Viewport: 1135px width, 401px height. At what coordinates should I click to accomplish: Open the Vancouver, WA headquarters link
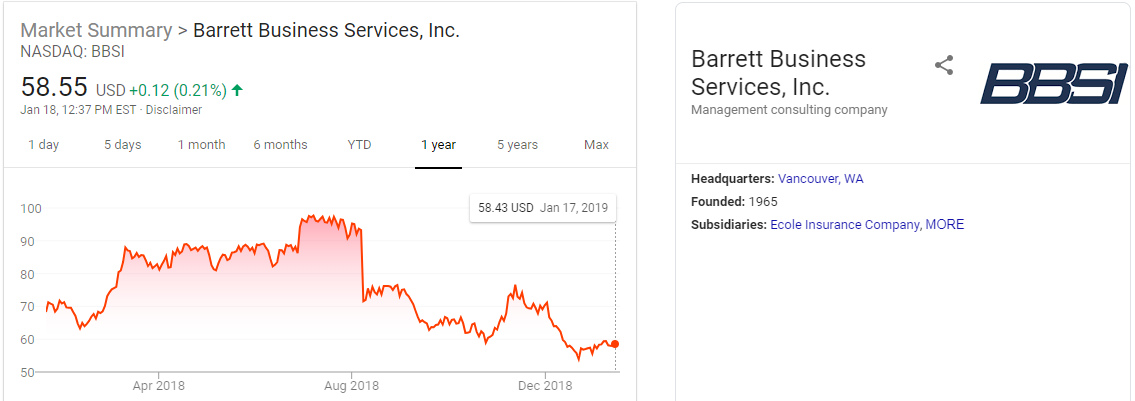tap(820, 179)
